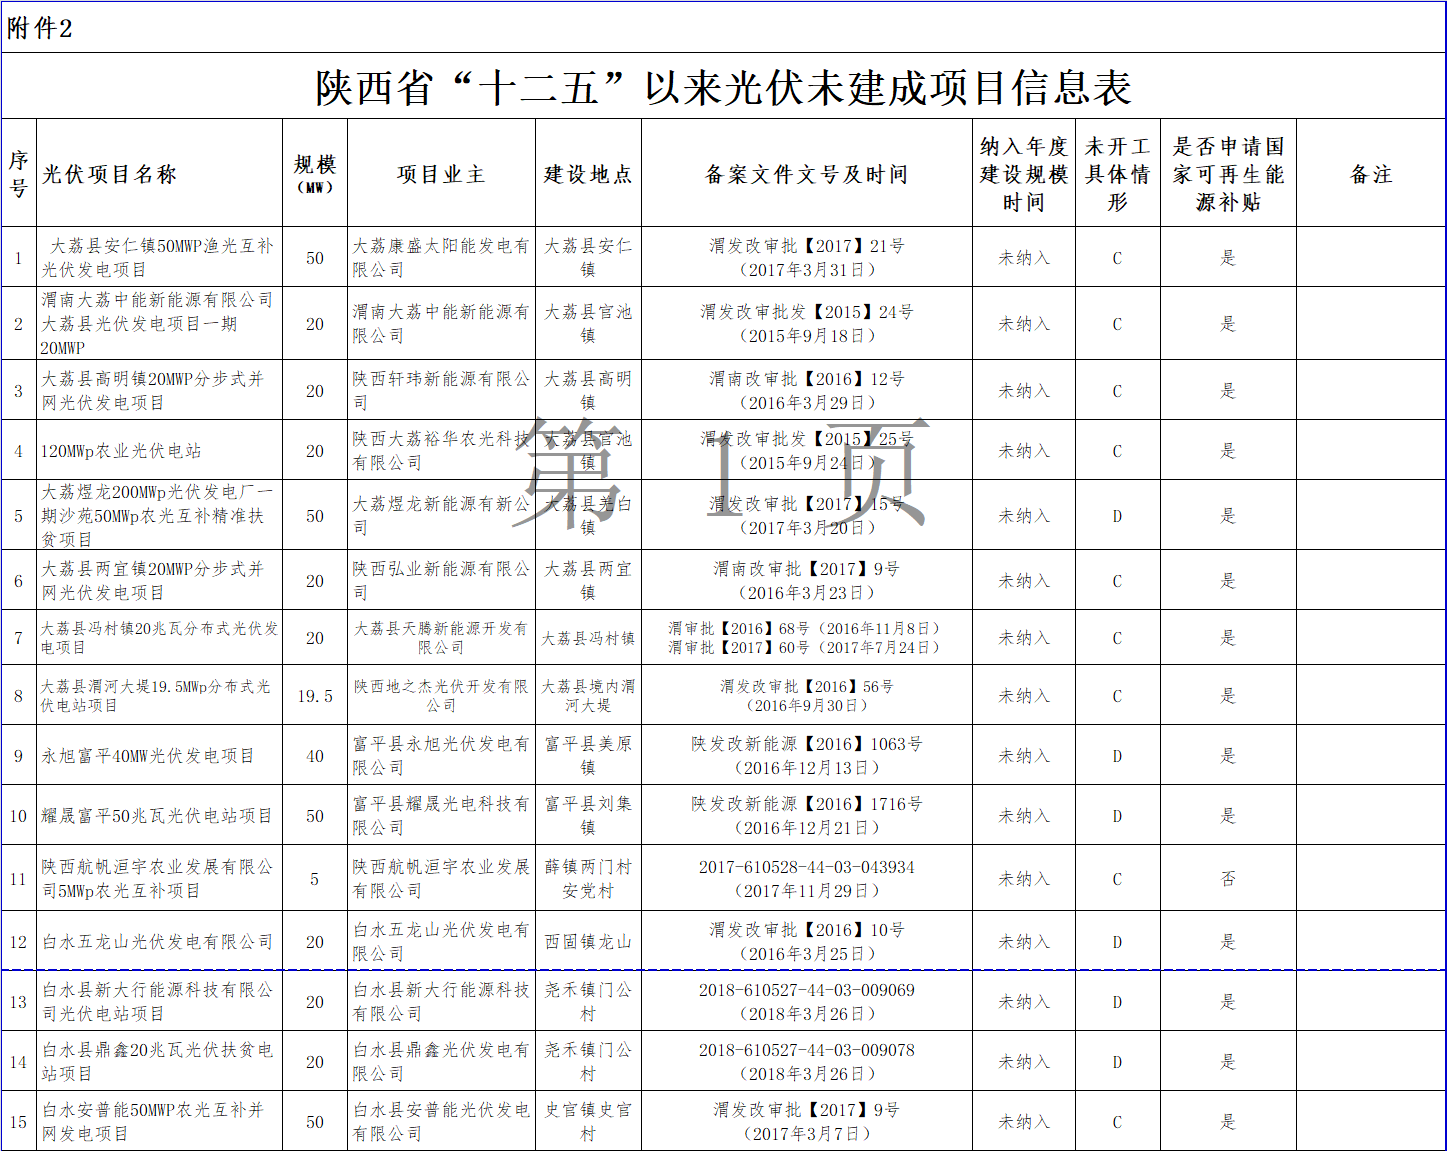Select the 项目业主 header cell

tap(441, 174)
